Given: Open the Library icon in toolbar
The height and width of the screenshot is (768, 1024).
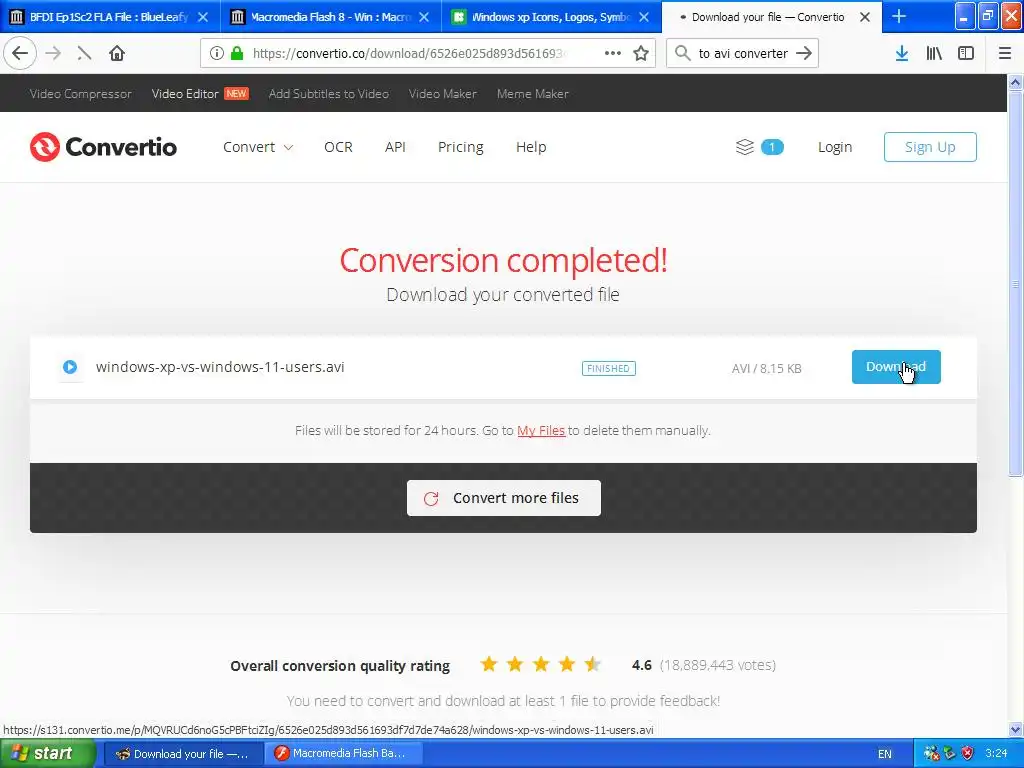Looking at the screenshot, I should [934, 54].
